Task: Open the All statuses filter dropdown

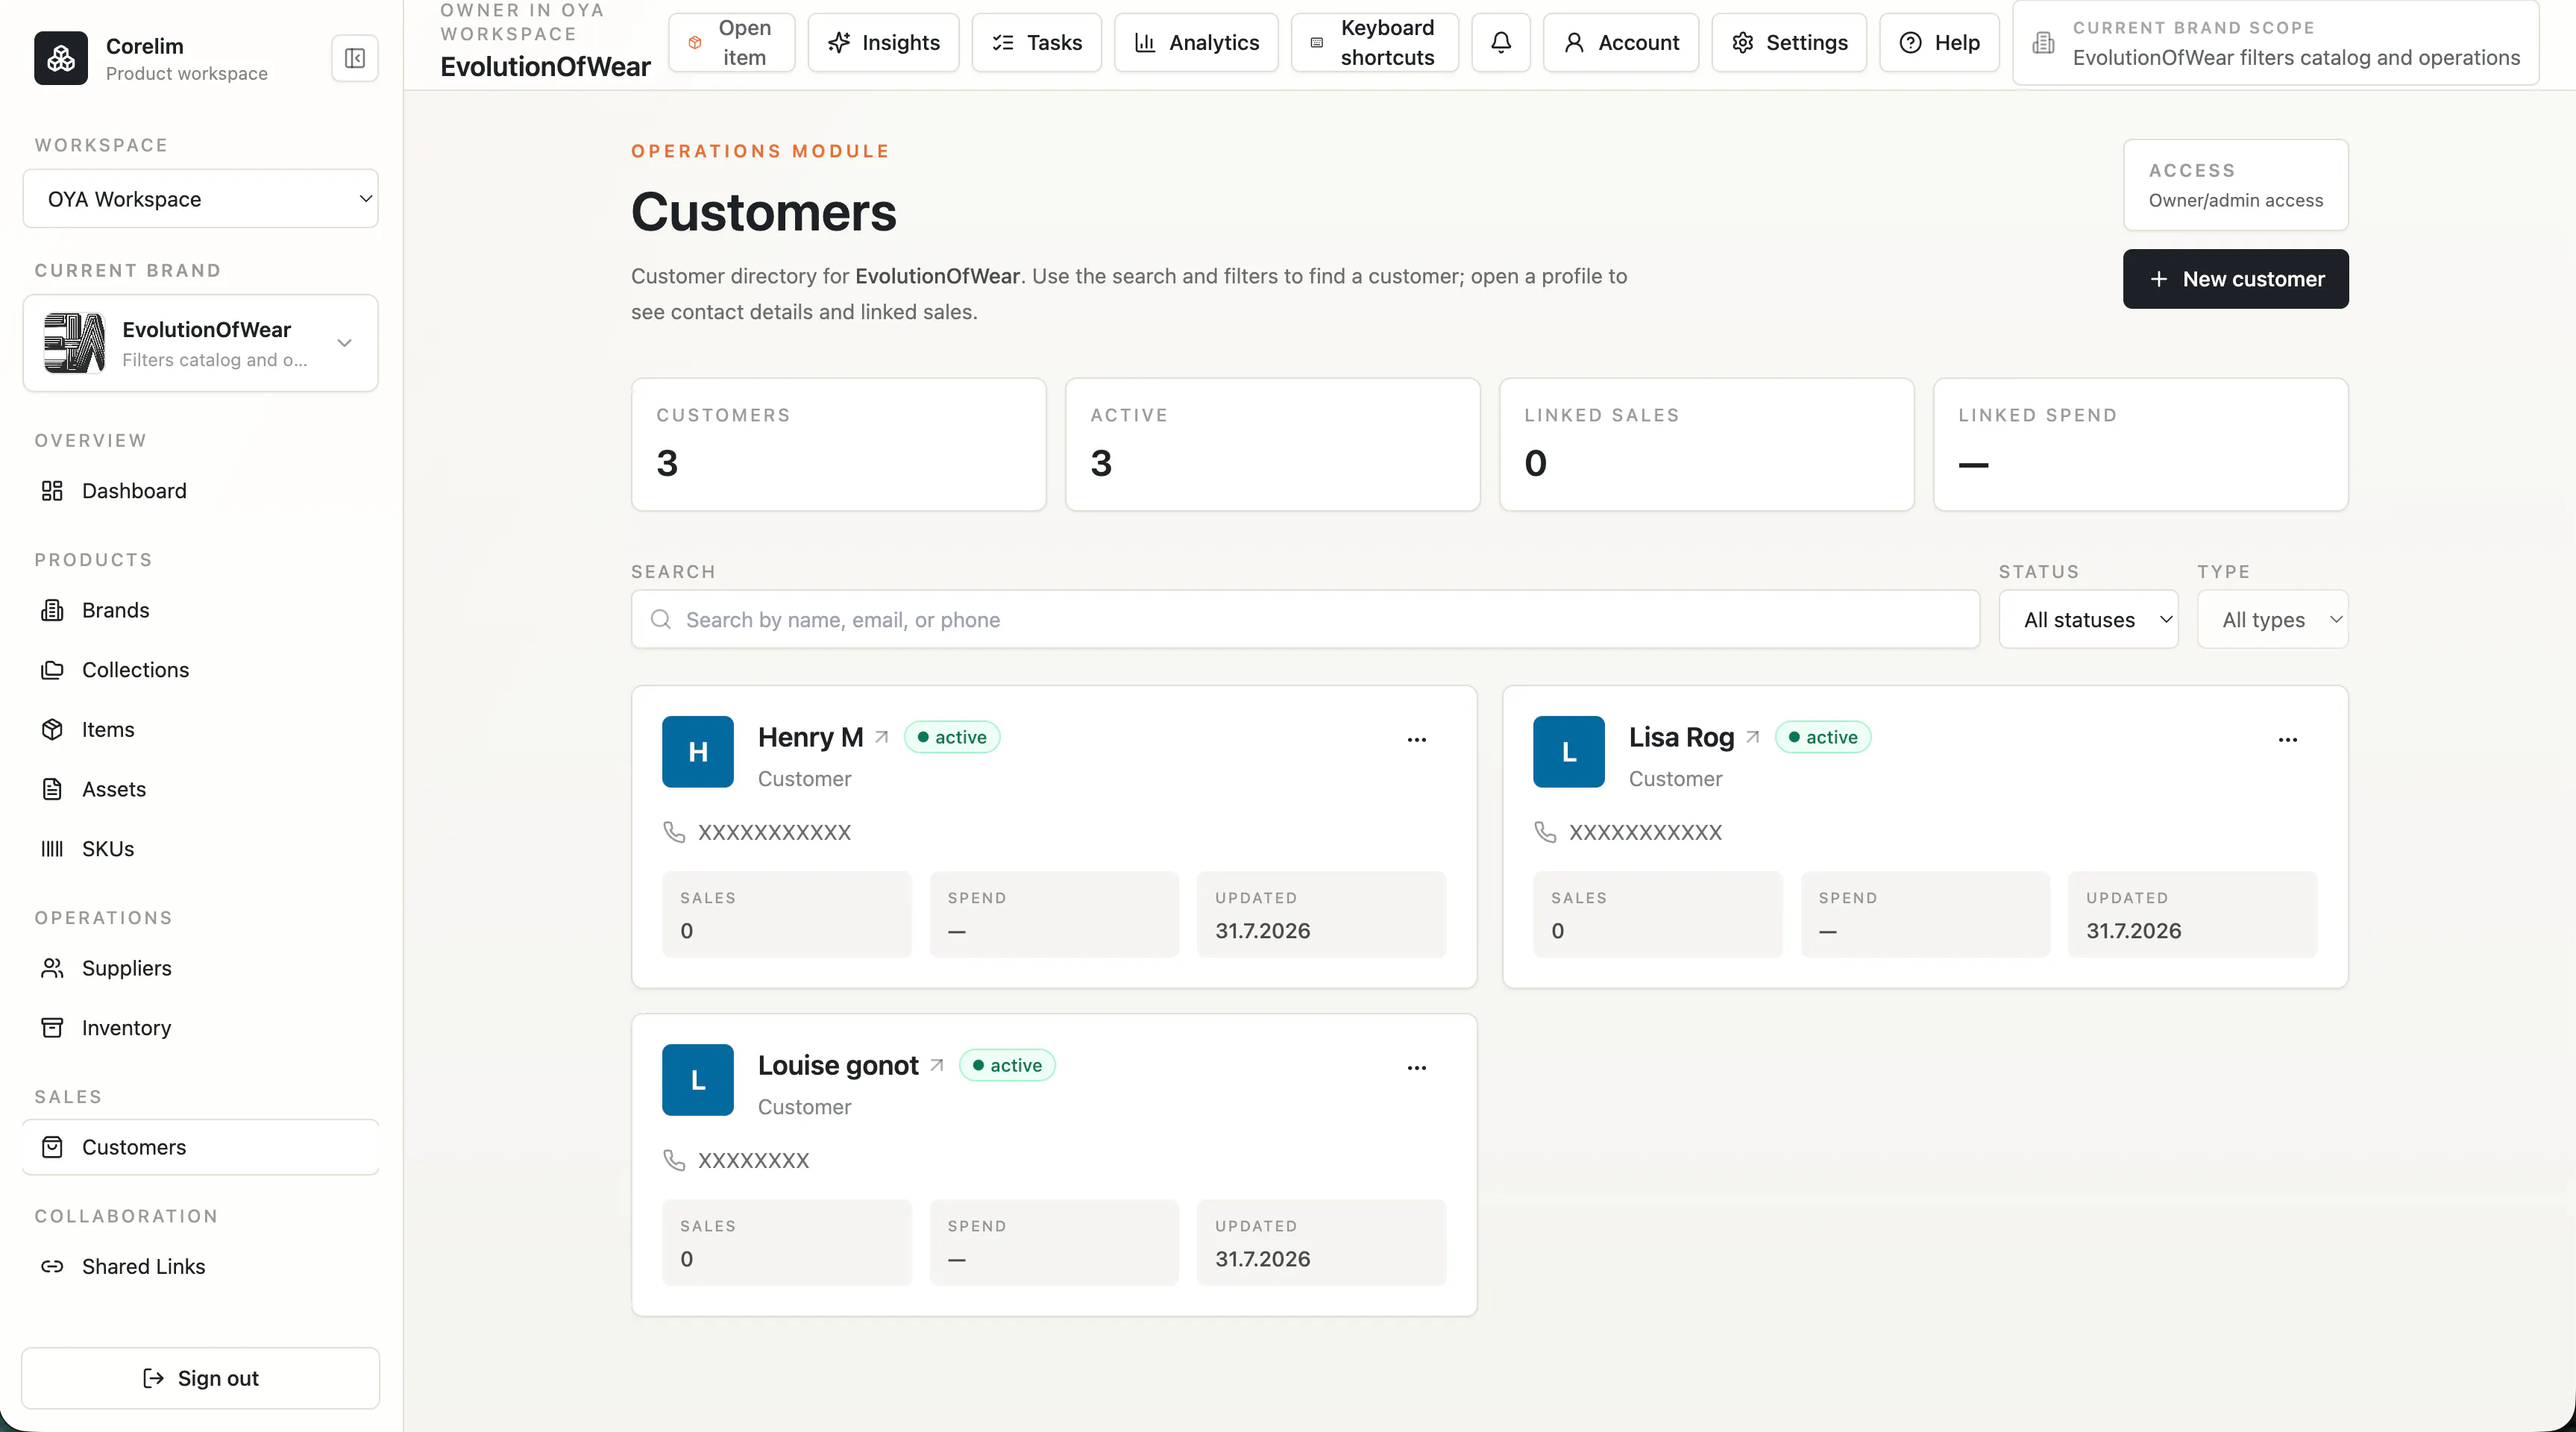Action: coord(2088,620)
